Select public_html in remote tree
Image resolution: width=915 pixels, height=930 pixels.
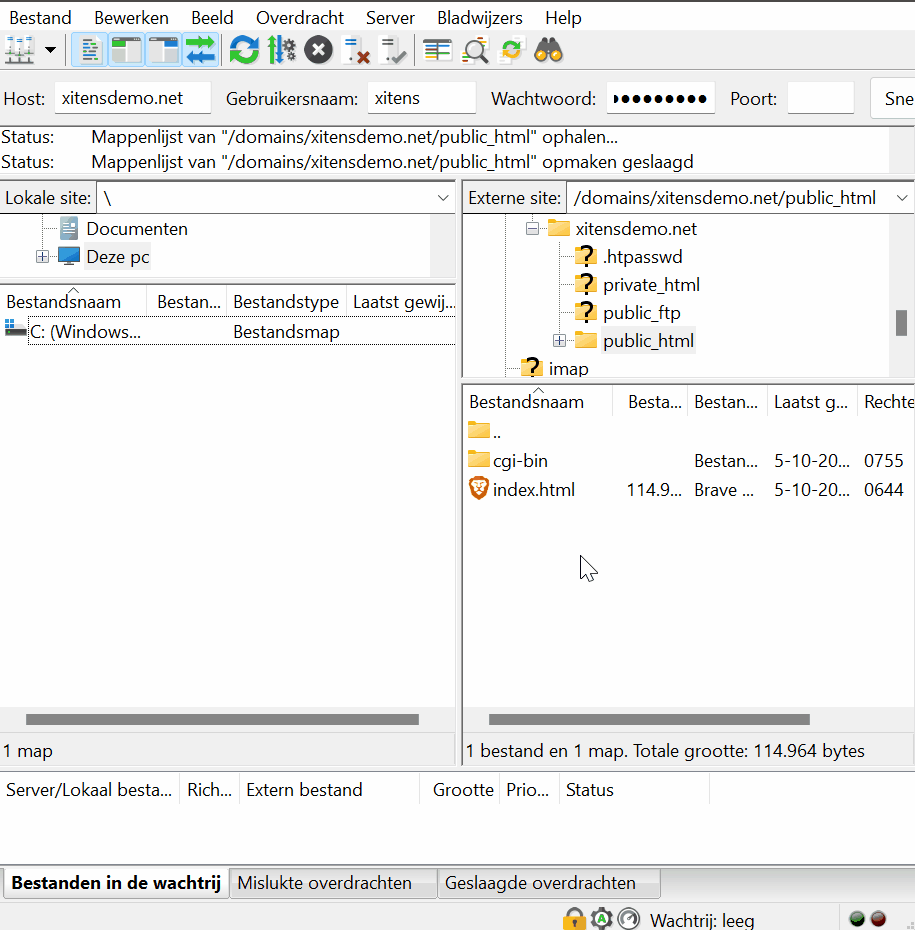[x=648, y=340]
